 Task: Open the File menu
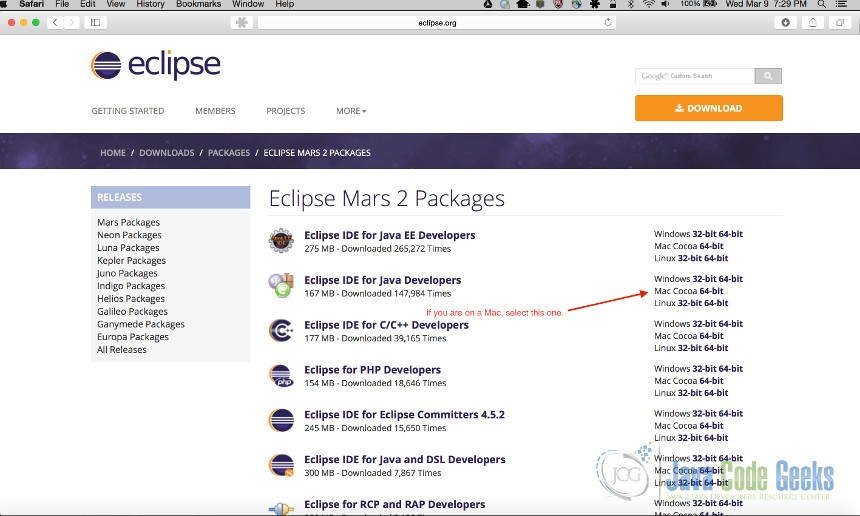(x=62, y=4)
